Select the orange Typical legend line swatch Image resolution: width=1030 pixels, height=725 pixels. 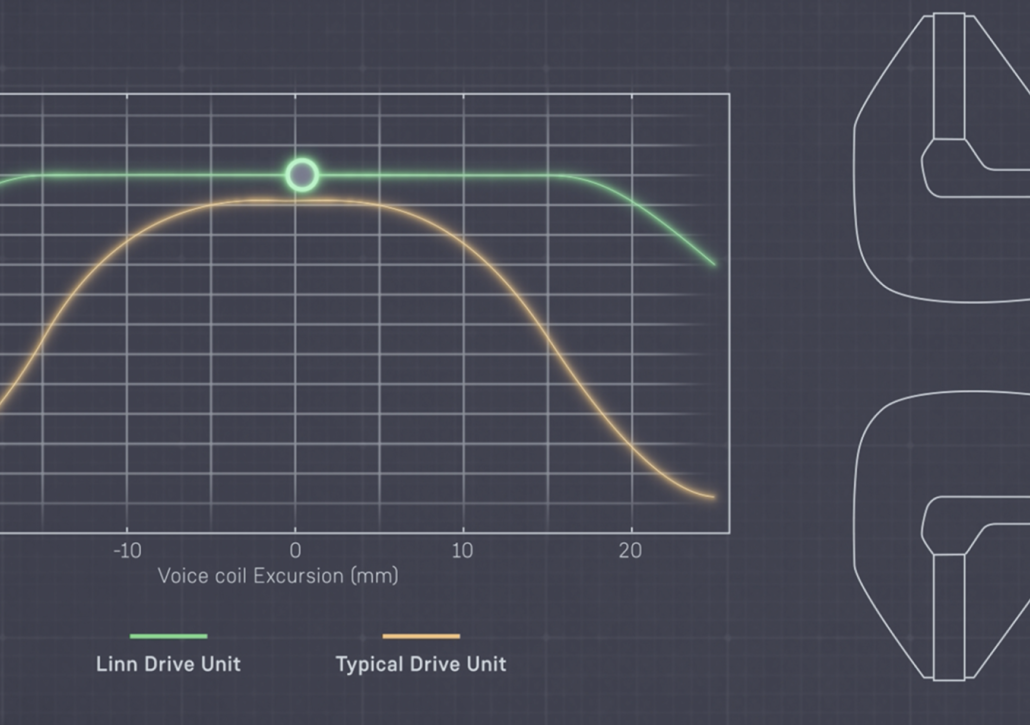point(421,636)
